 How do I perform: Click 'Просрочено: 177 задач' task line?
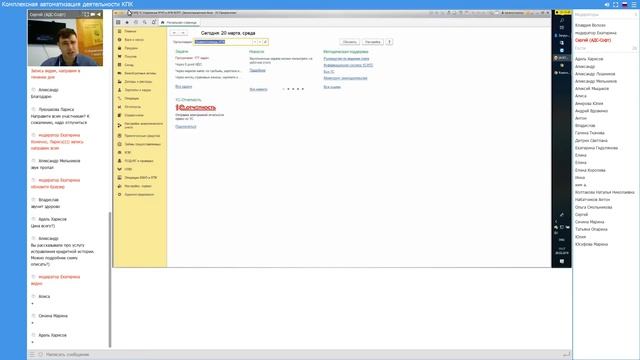[x=192, y=58]
